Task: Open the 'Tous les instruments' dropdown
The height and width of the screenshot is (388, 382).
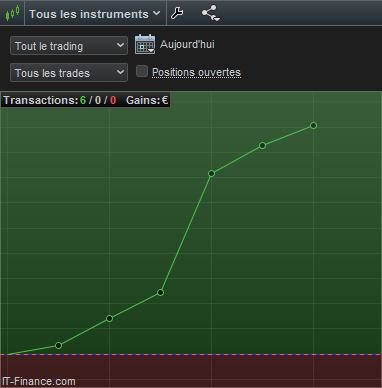Action: (x=95, y=14)
